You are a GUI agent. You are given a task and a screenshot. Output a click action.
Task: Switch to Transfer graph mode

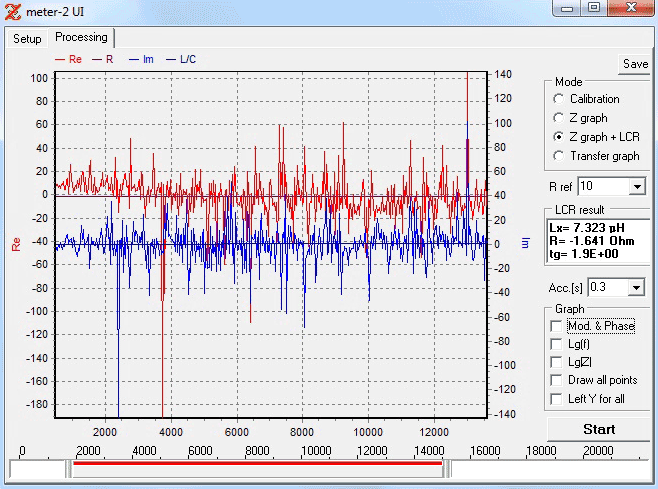click(x=558, y=156)
